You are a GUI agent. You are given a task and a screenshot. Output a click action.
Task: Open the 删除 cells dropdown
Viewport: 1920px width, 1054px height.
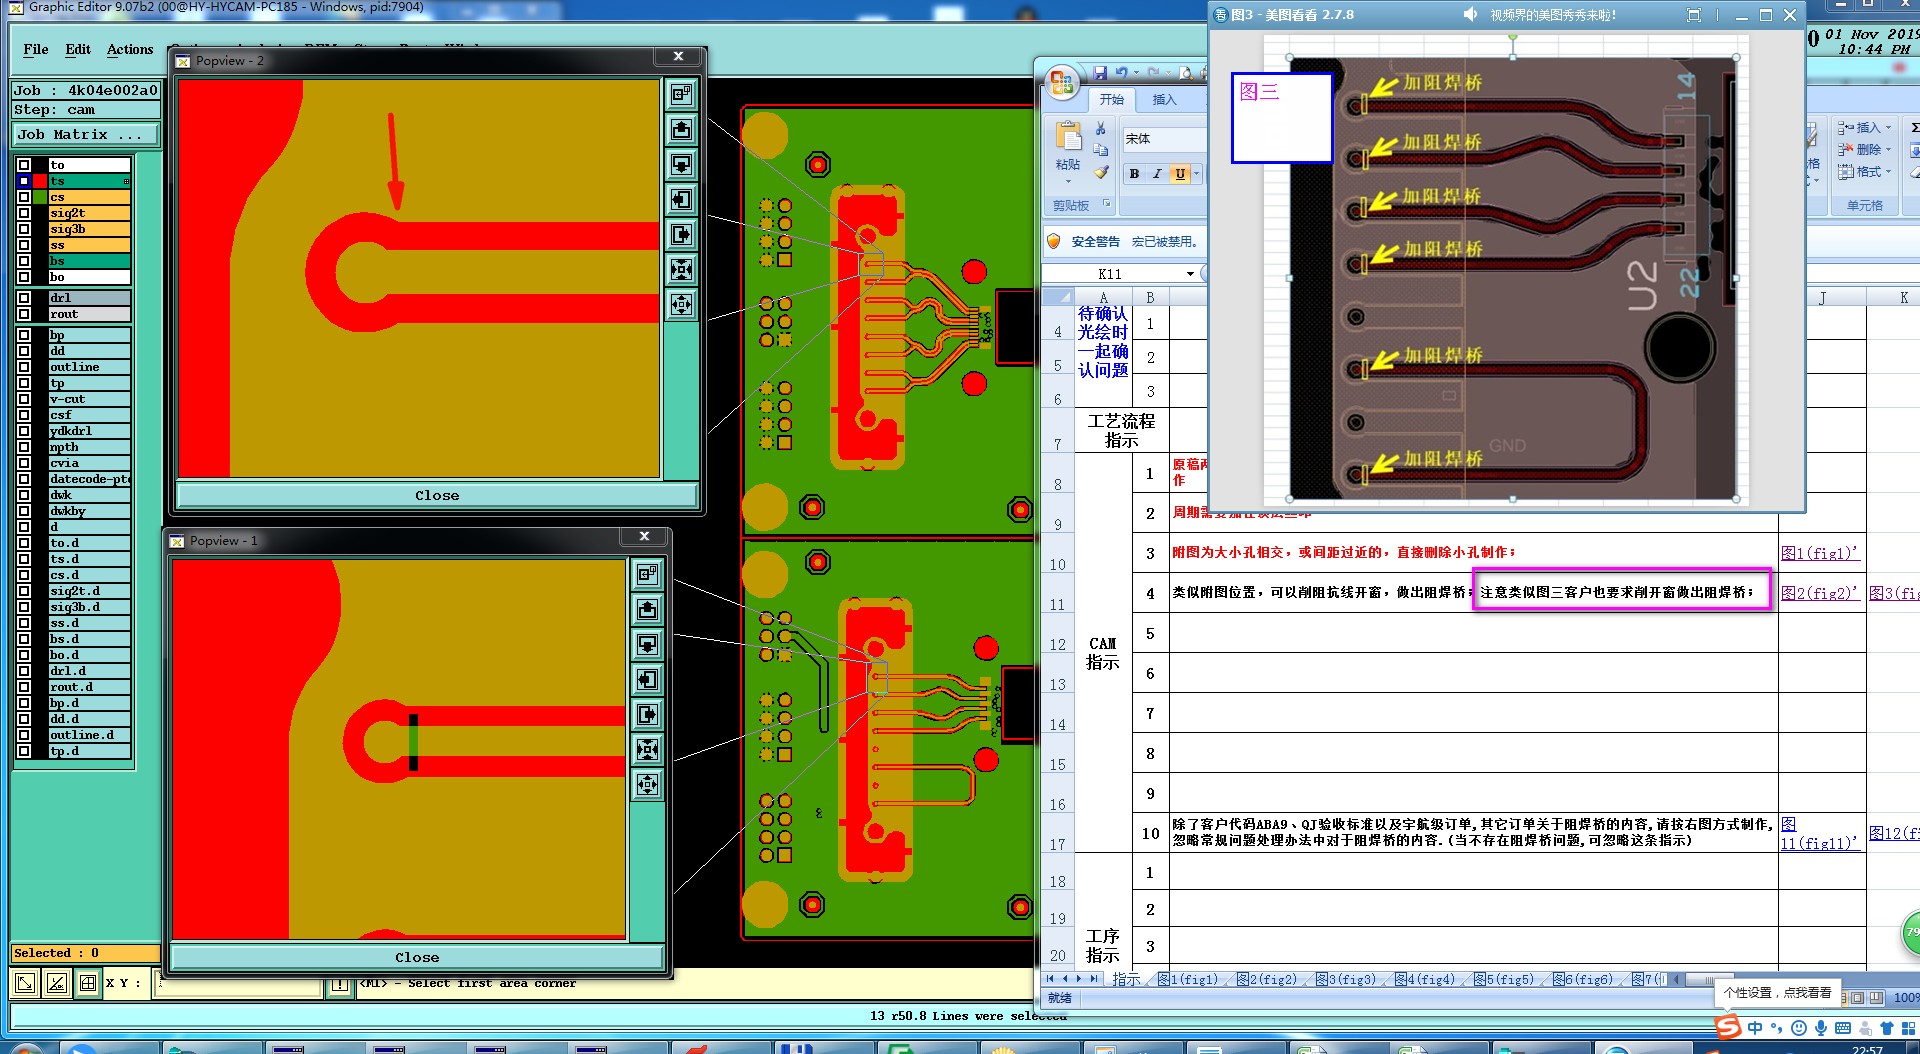[x=1865, y=150]
